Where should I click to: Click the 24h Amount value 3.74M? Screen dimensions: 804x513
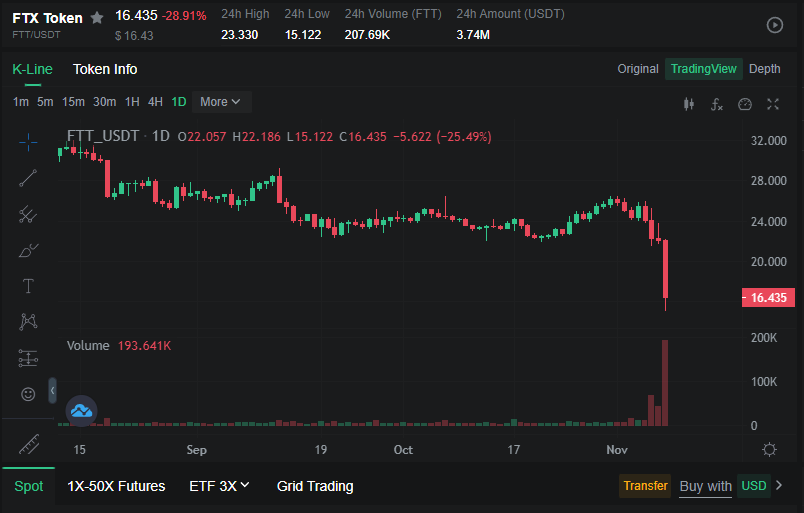pos(473,35)
